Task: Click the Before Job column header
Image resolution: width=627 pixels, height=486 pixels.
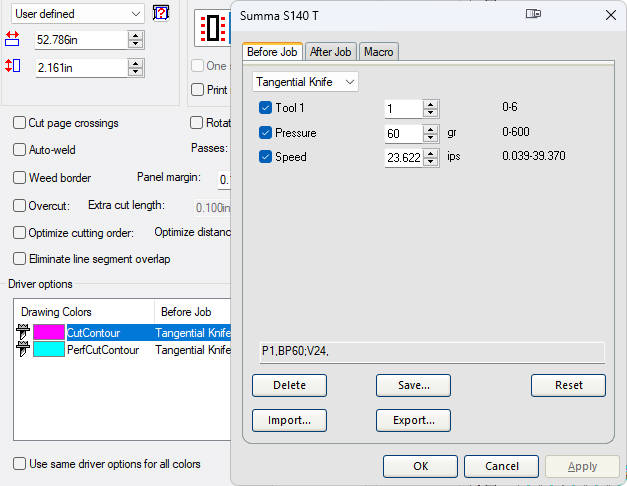Action: [x=193, y=312]
